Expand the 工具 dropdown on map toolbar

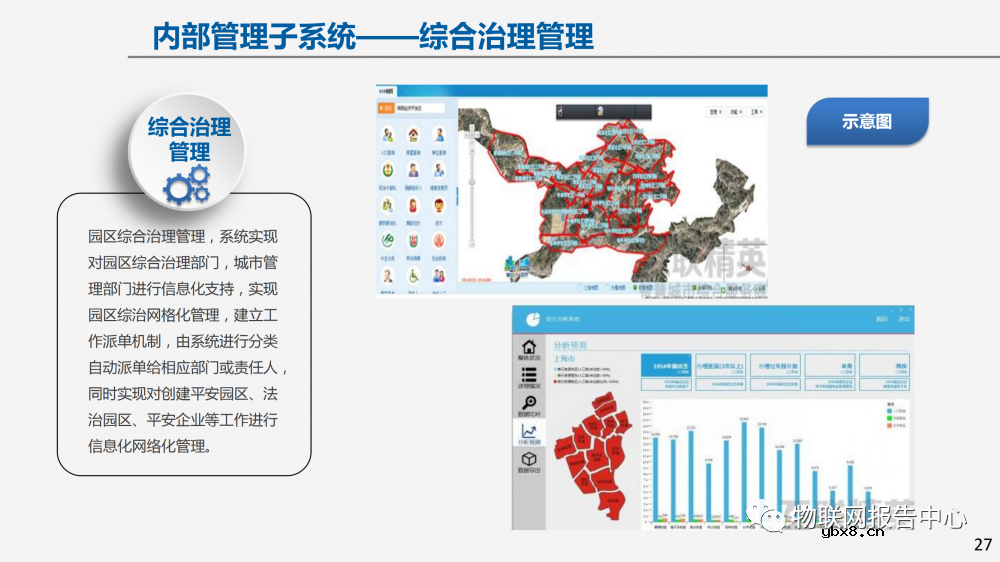pos(756,112)
